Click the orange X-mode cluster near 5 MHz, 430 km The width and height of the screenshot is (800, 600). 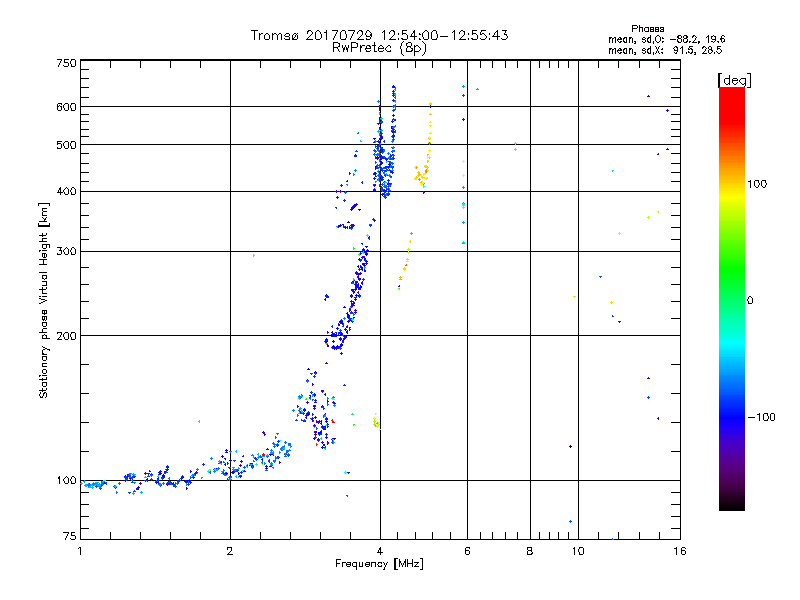point(421,176)
